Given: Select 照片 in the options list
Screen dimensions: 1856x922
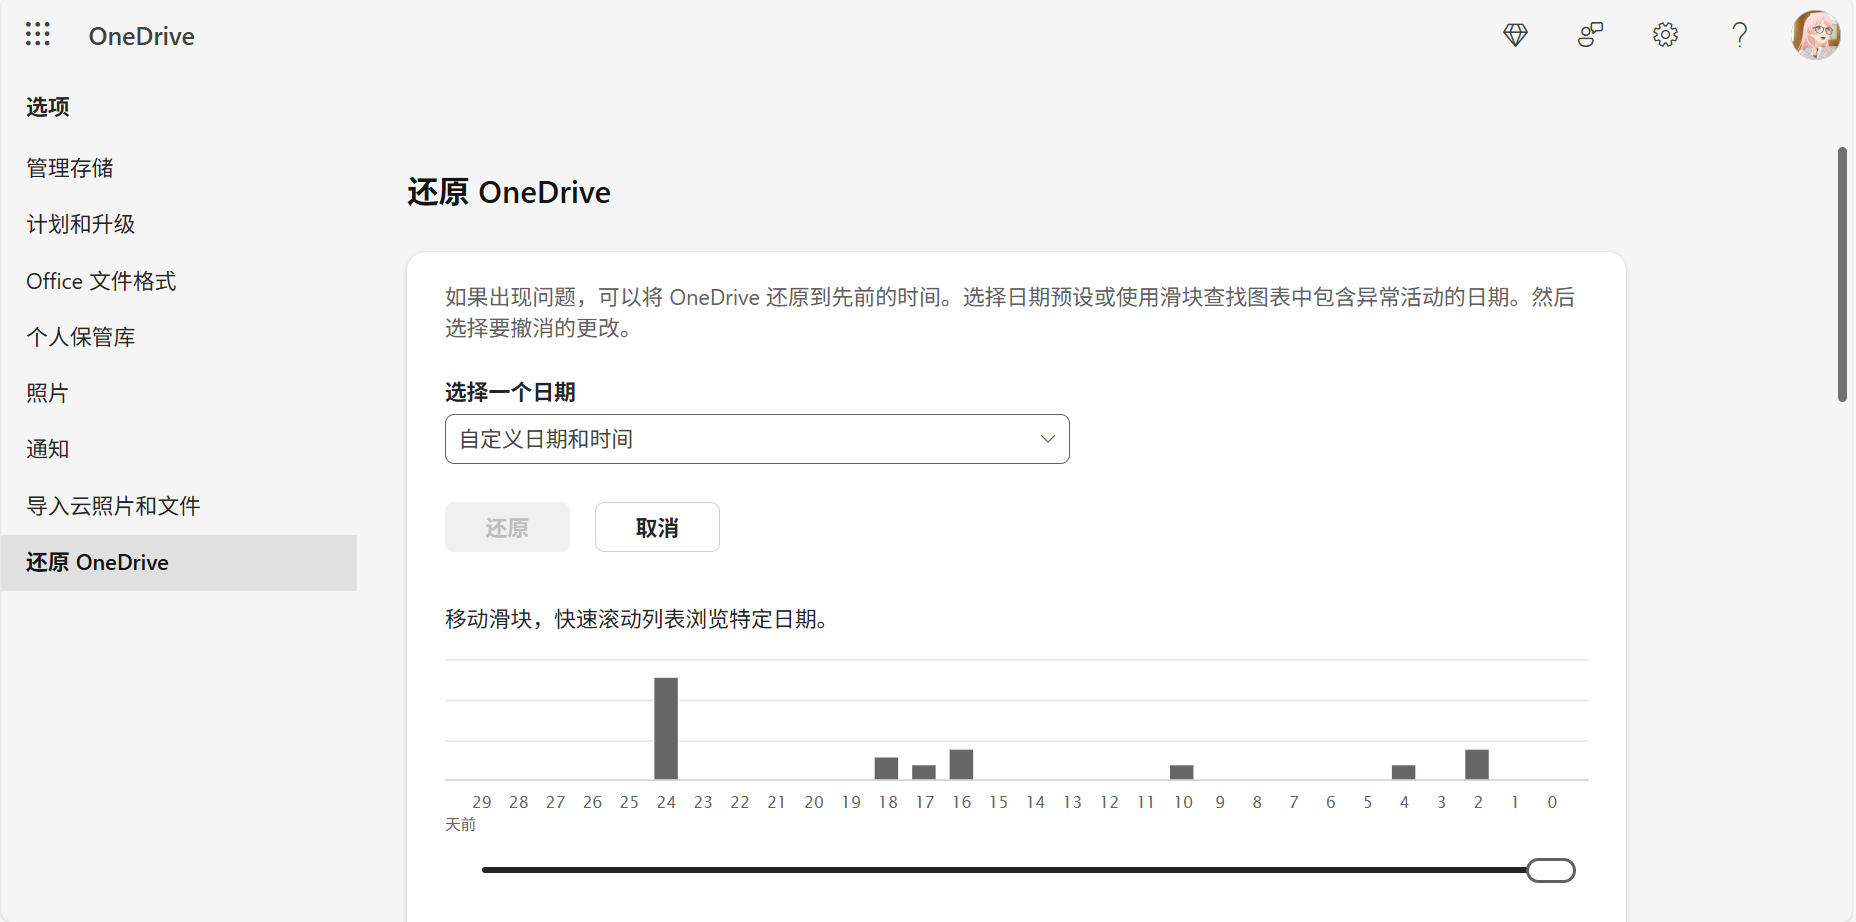Looking at the screenshot, I should pyautogui.click(x=47, y=393).
